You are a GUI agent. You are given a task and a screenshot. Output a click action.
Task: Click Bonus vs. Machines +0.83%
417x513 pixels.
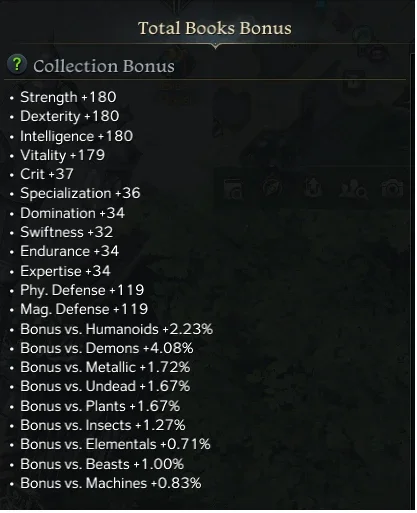point(111,484)
